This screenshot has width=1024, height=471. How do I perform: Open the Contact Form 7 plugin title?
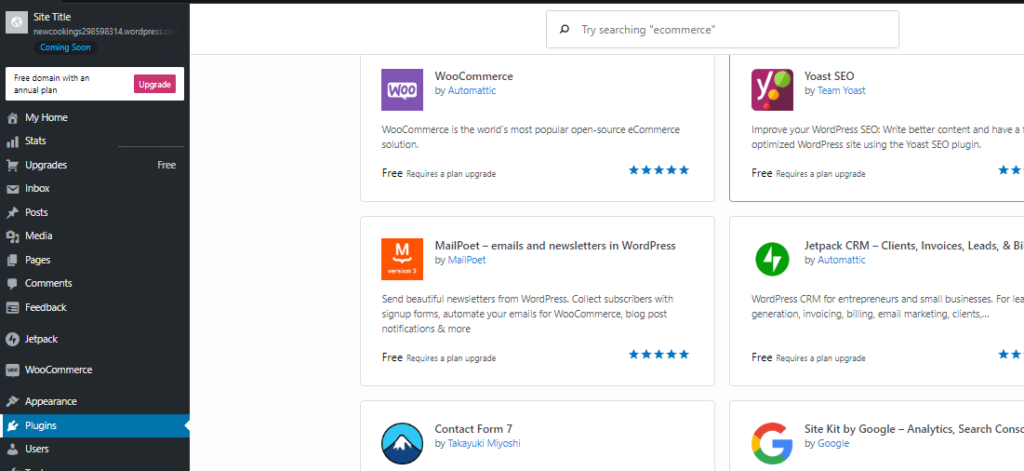473,429
